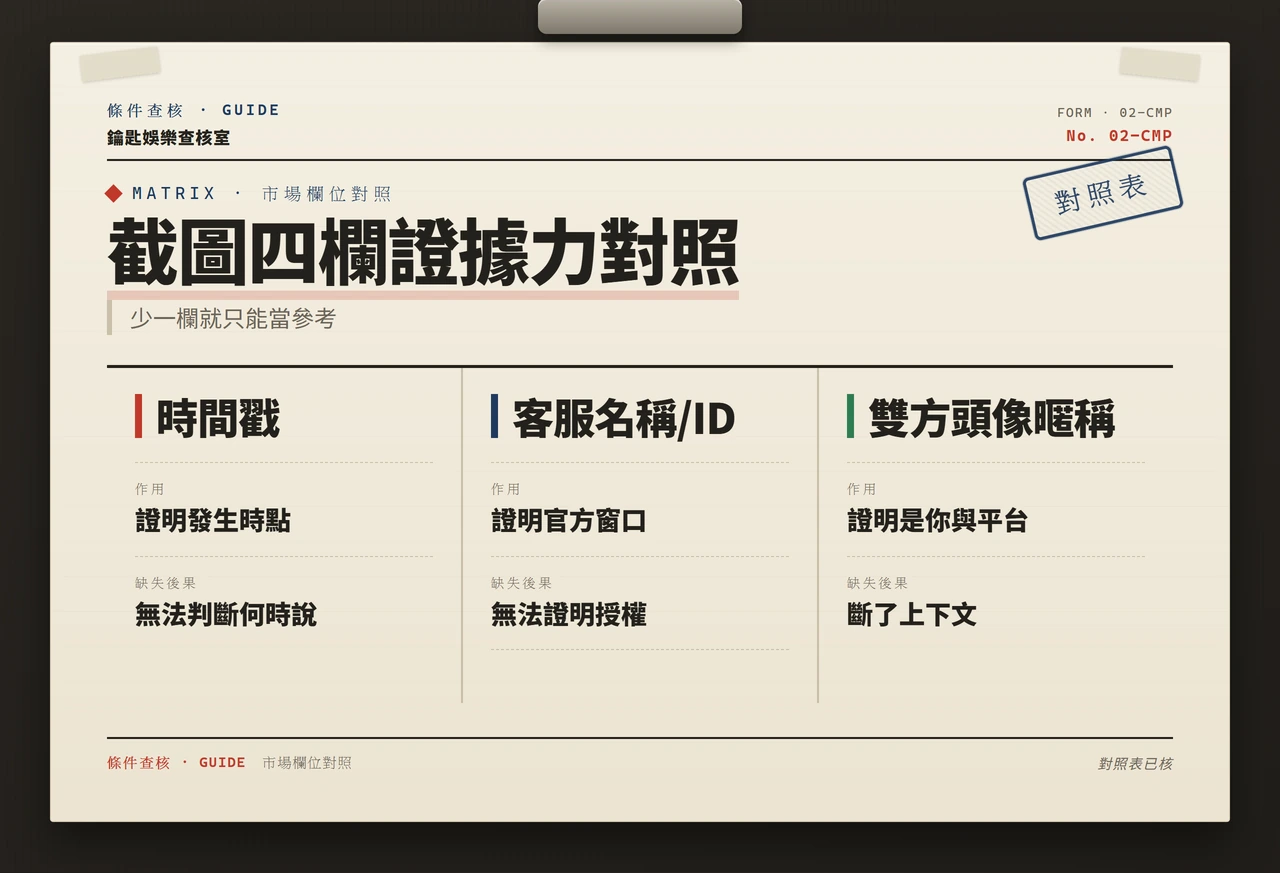Click the MATRIX label

(x=174, y=194)
